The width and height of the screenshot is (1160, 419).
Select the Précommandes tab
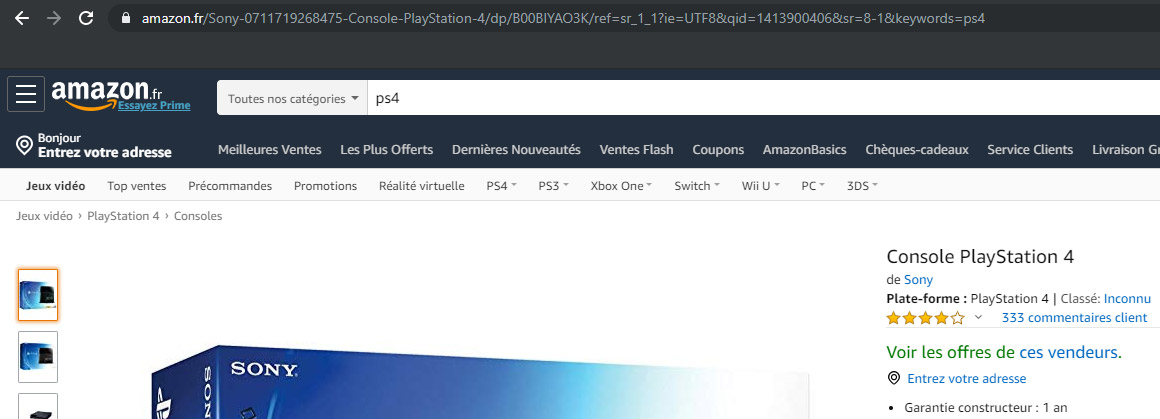tap(230, 186)
